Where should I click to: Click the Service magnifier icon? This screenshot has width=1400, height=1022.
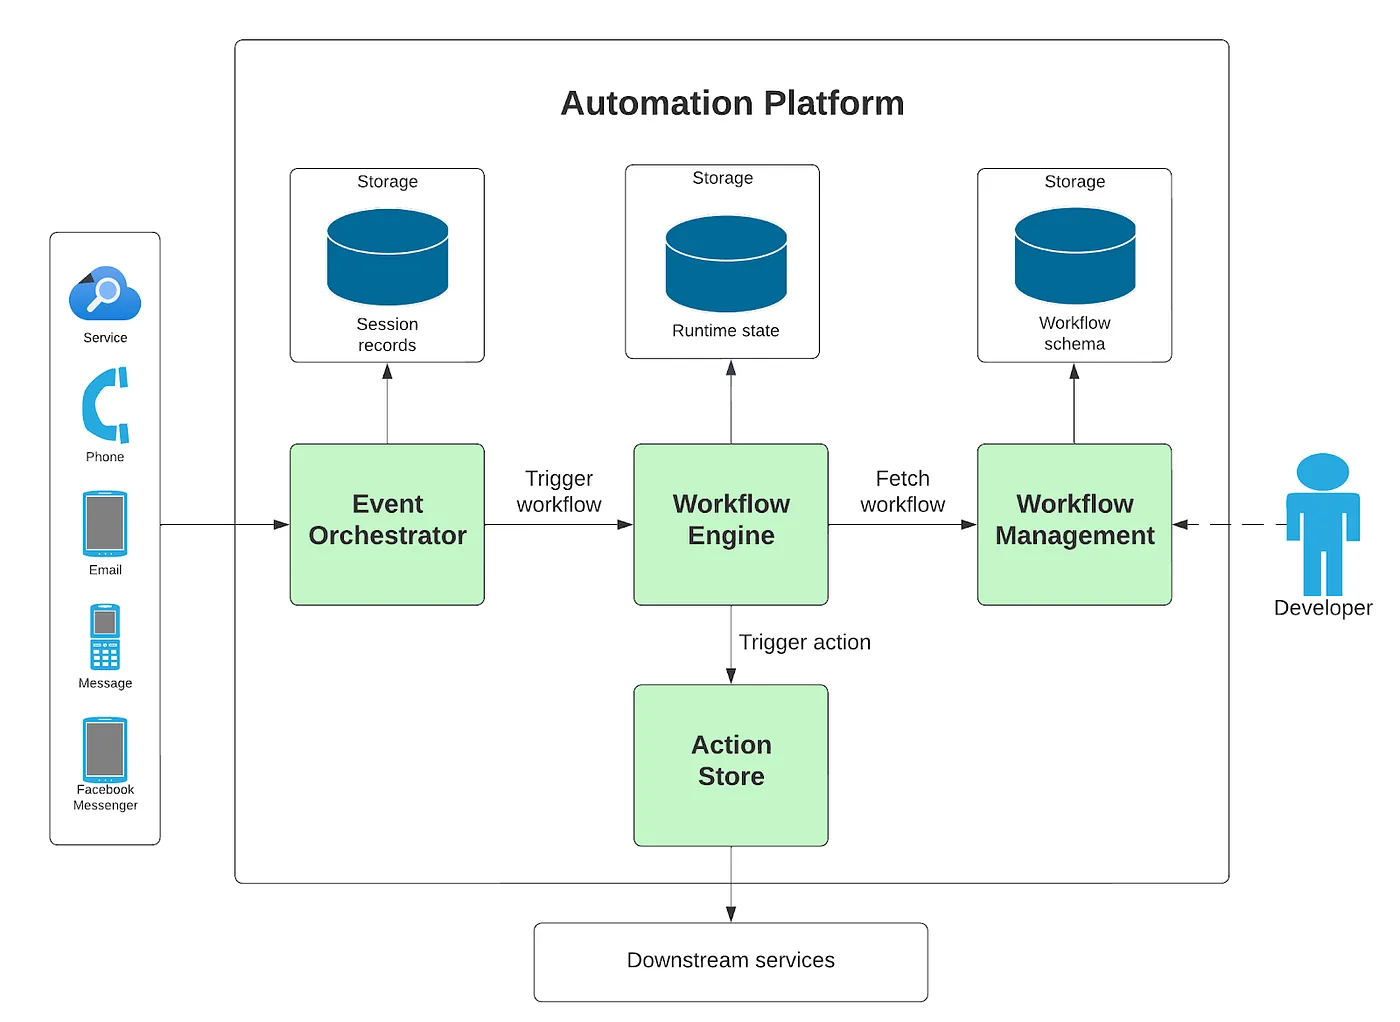click(104, 294)
